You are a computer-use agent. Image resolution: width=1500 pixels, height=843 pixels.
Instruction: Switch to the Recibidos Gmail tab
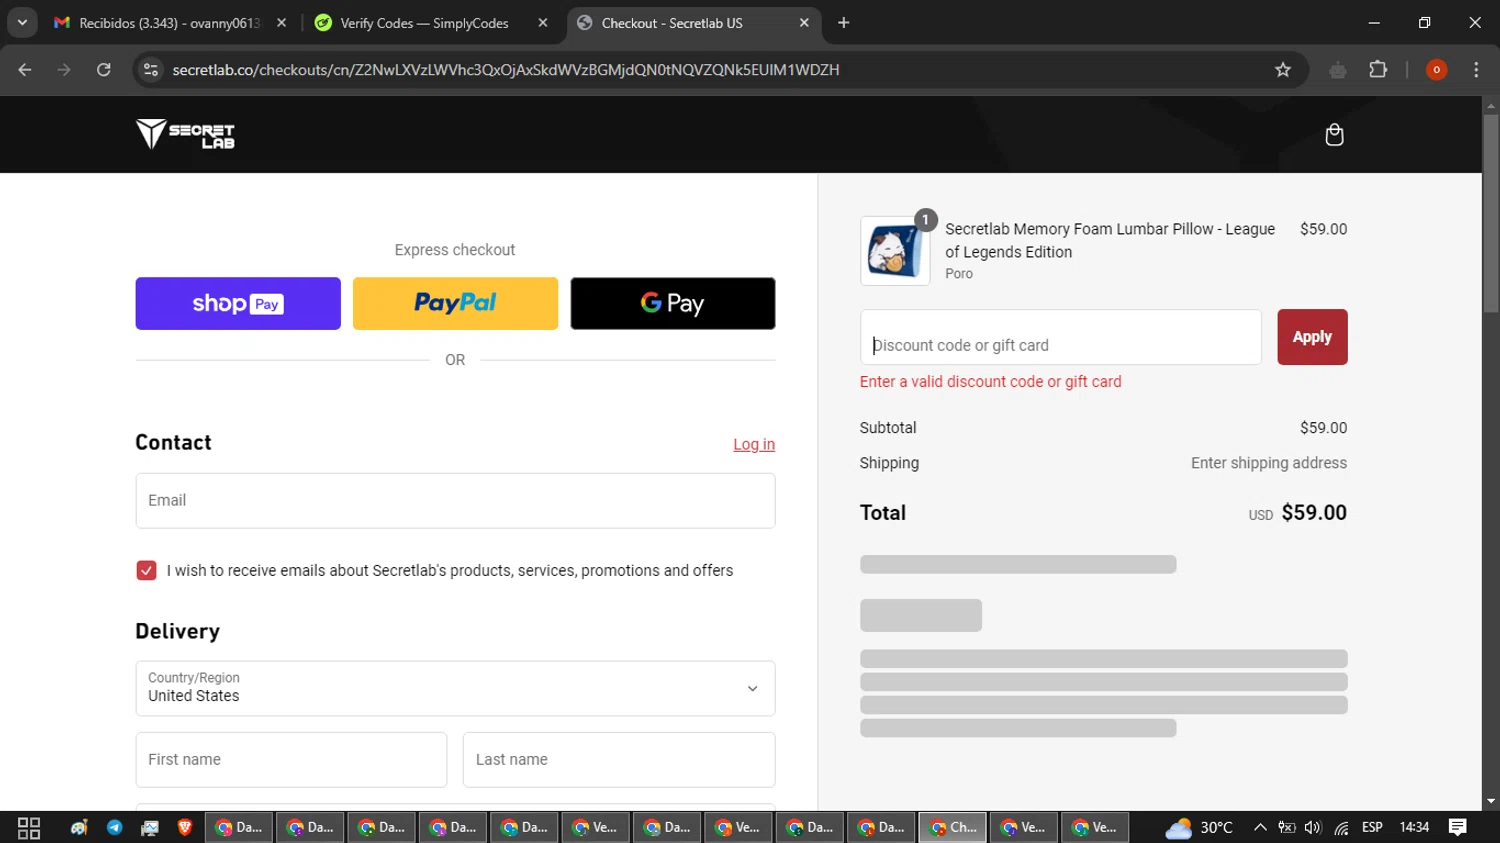click(170, 23)
